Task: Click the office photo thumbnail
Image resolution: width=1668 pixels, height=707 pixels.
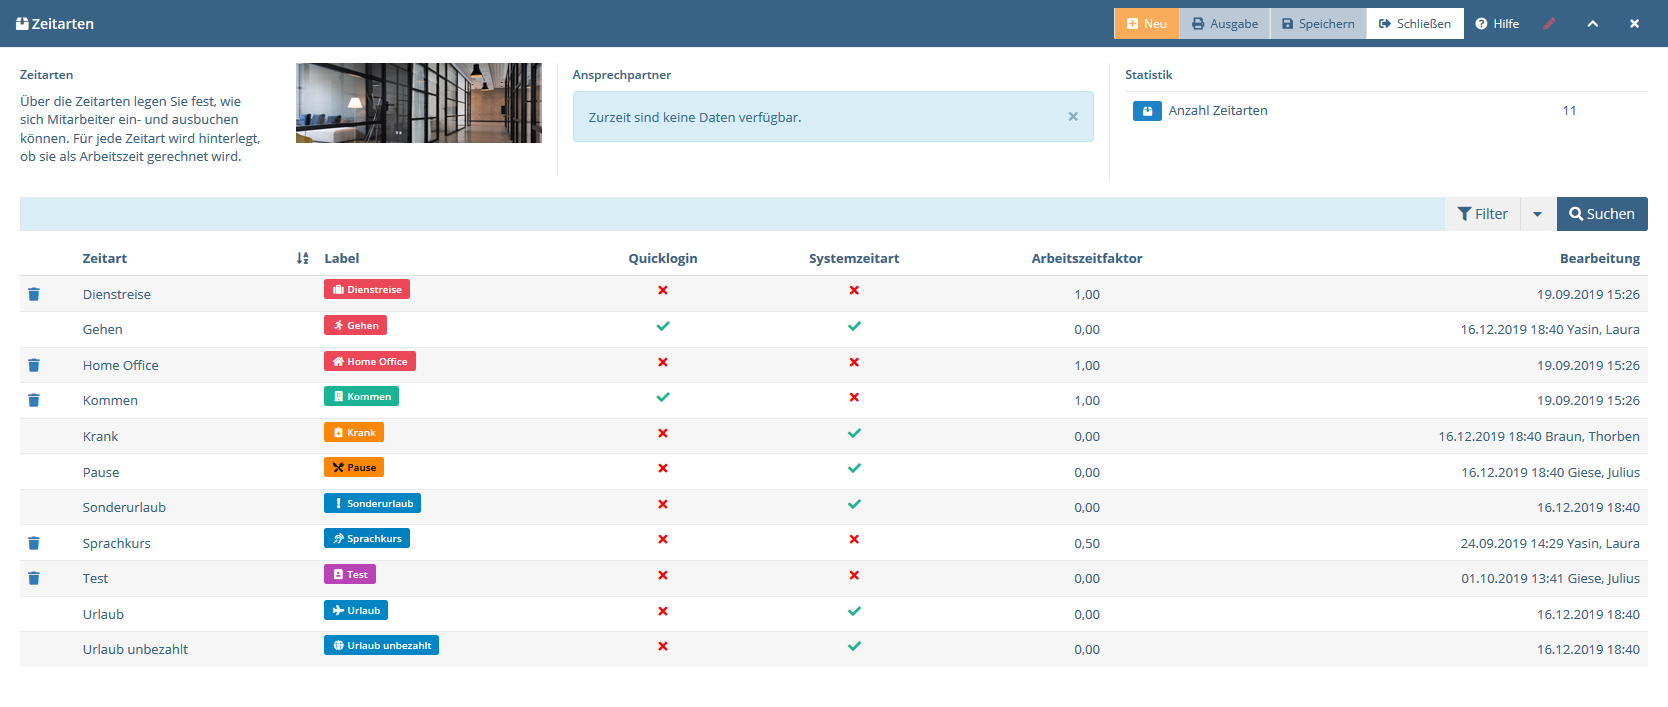Action: [x=419, y=103]
